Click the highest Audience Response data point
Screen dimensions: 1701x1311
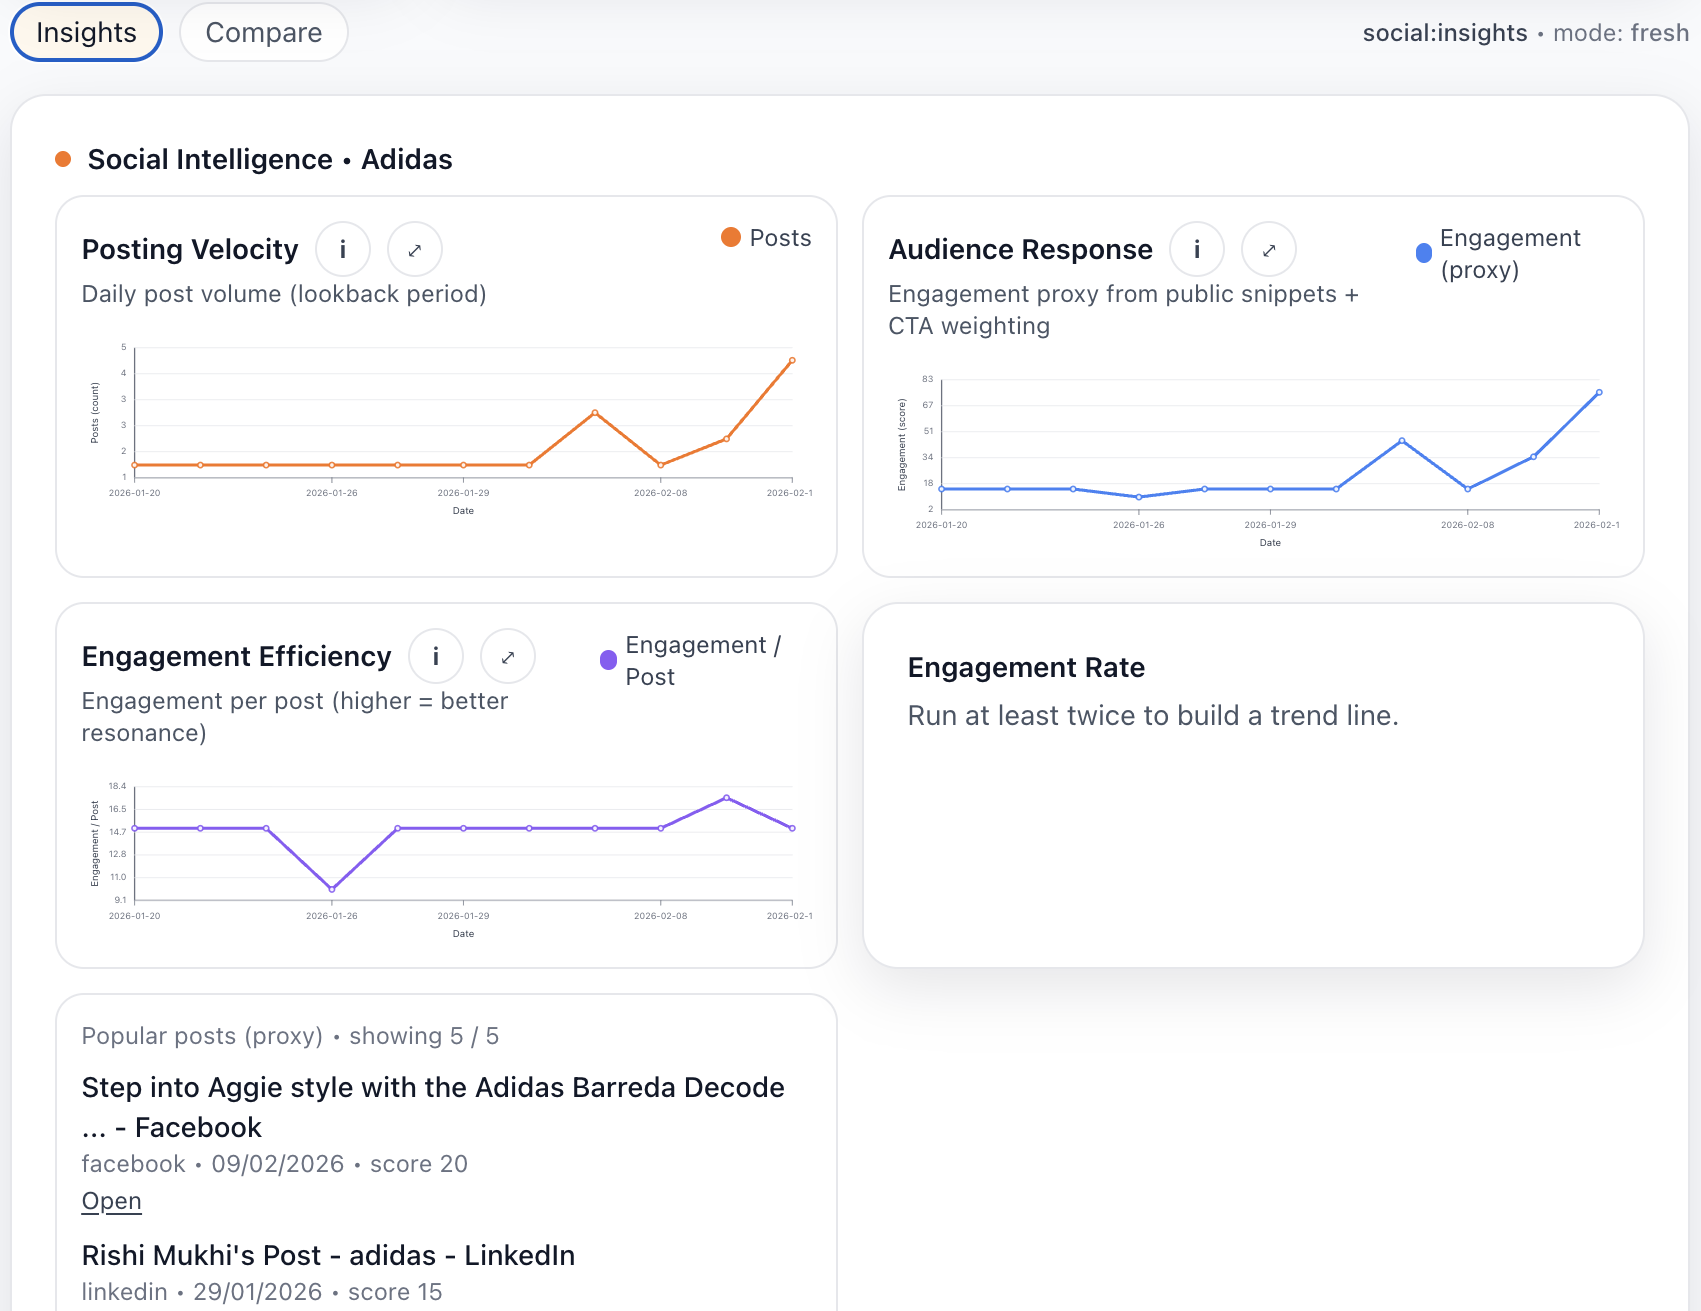1598,393
